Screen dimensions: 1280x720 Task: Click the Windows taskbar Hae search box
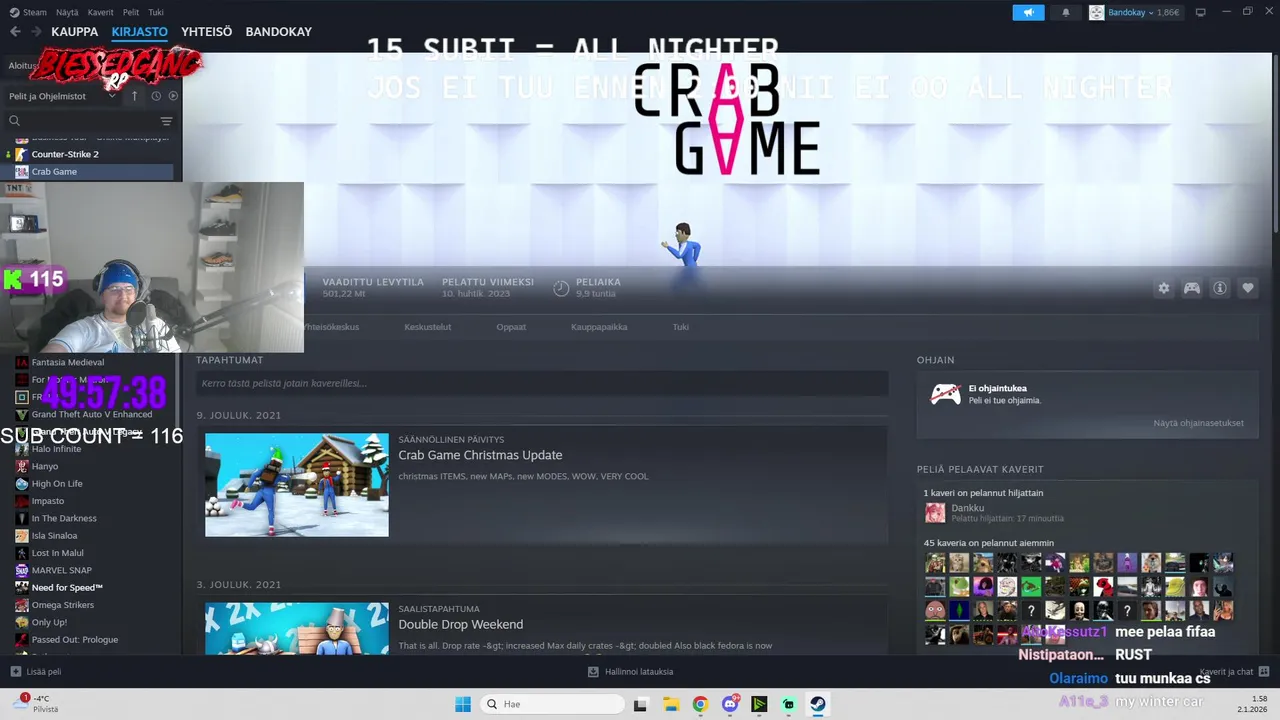tap(550, 704)
